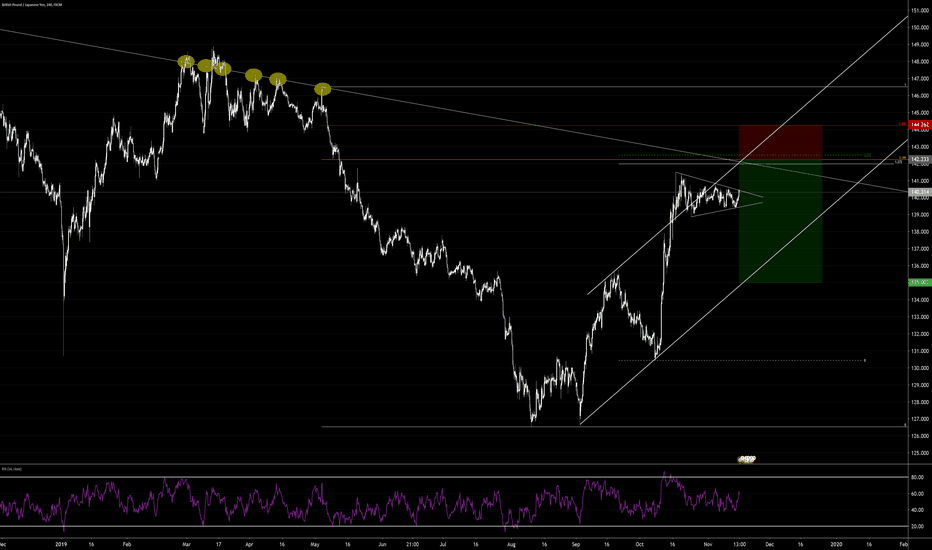Select the triangle pattern drawing near October highs
This screenshot has width=932, height=550.
720,196
